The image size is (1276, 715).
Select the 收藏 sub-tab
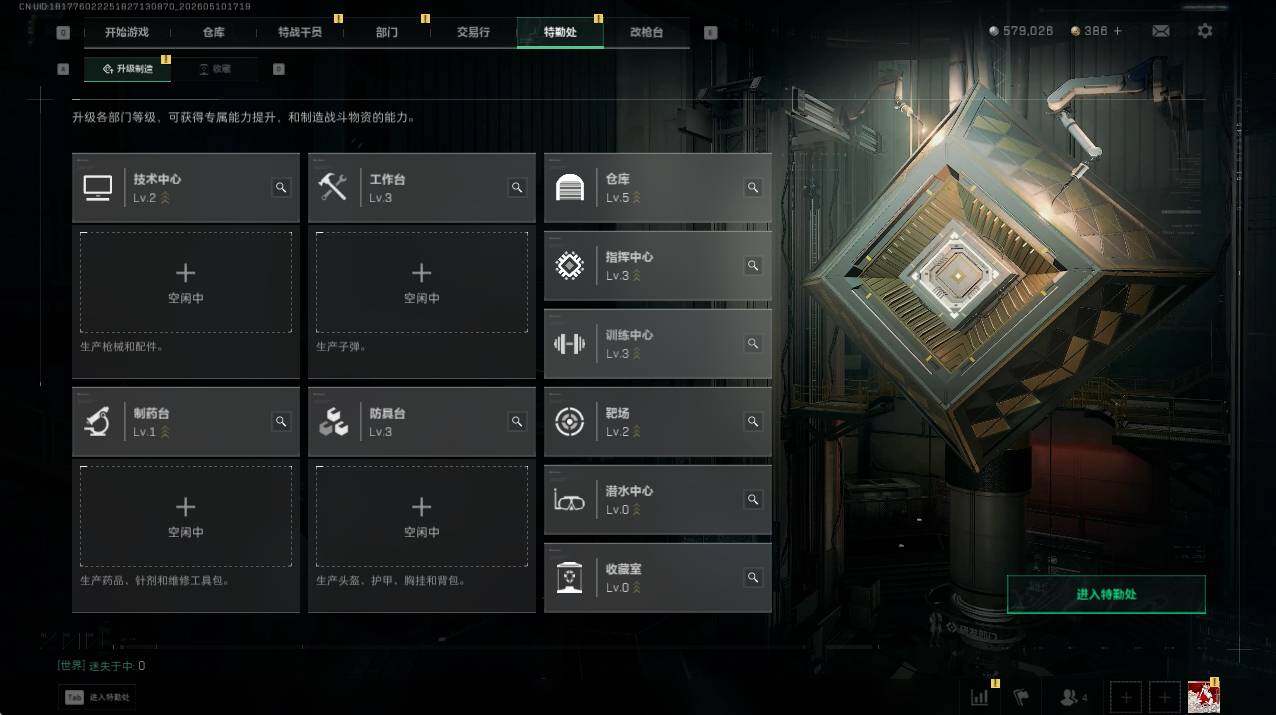point(214,69)
